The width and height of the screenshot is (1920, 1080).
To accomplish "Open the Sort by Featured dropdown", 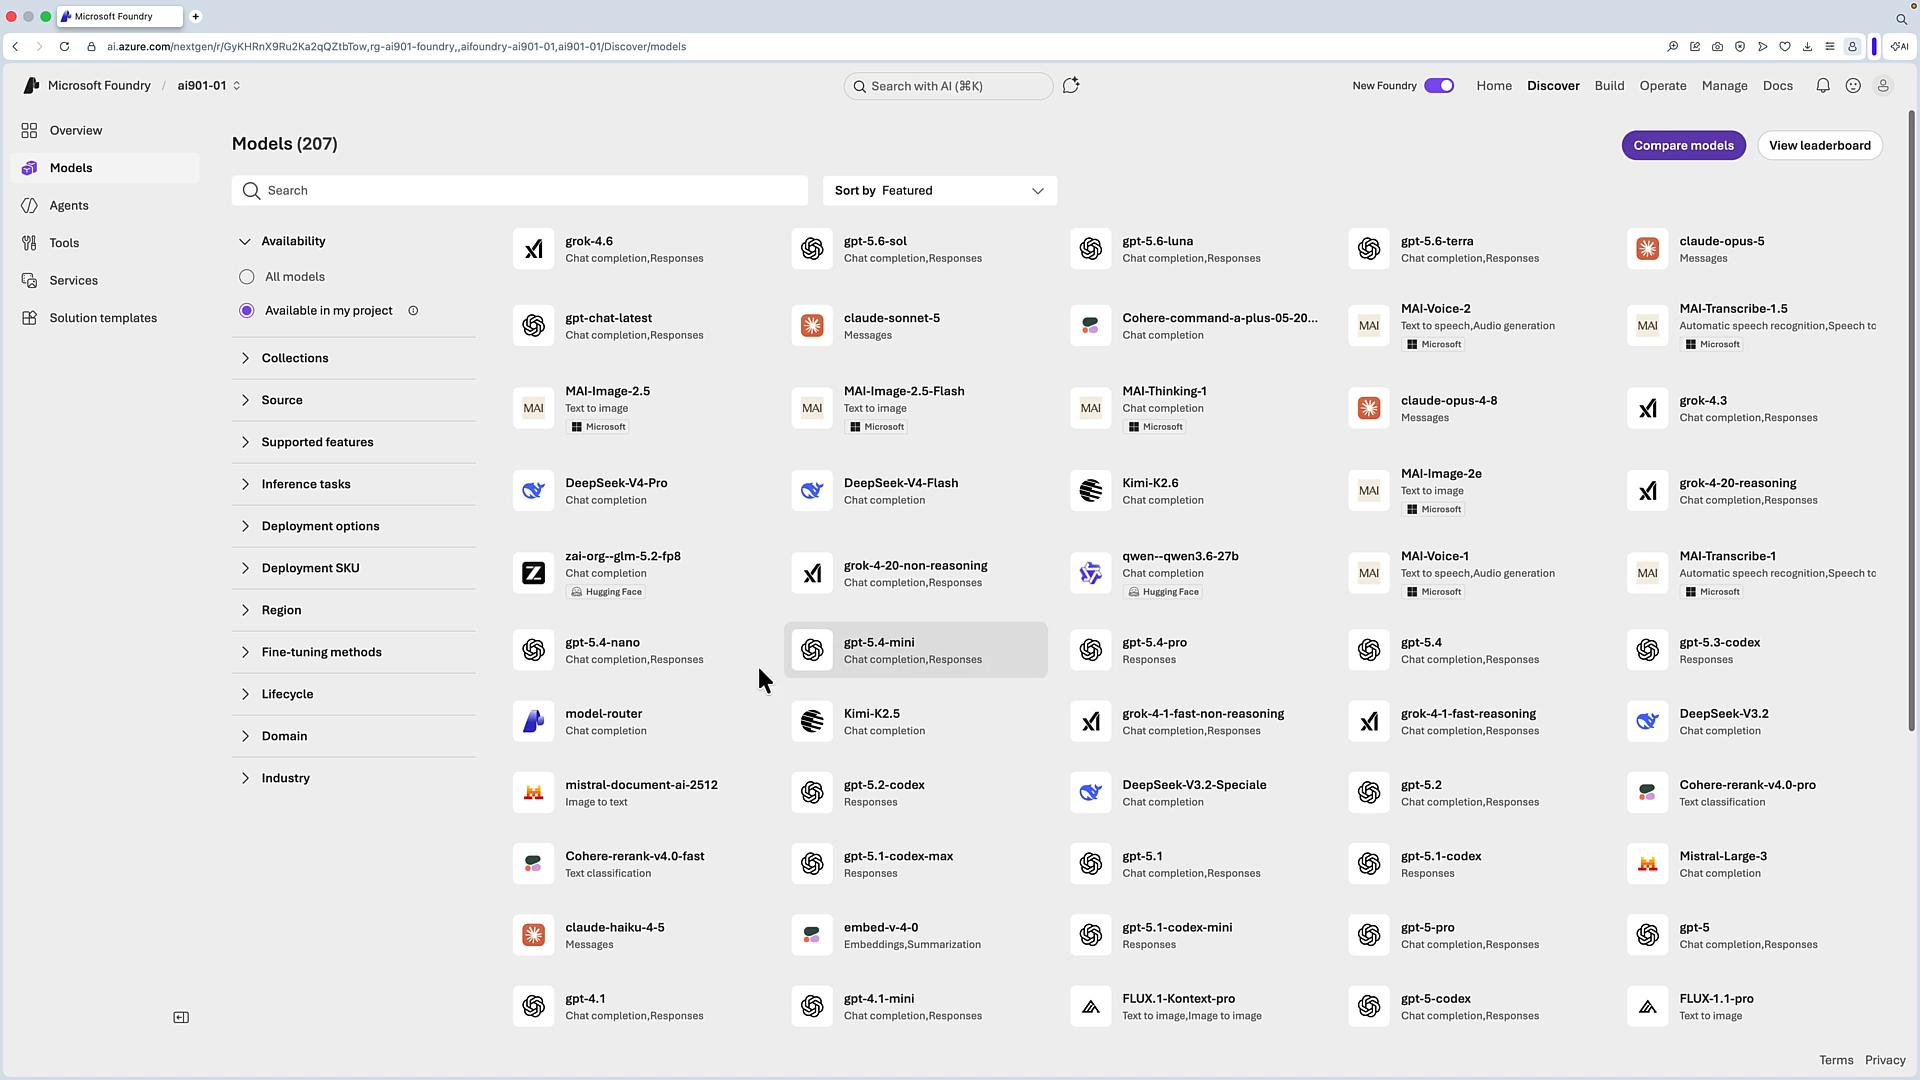I will tap(940, 191).
